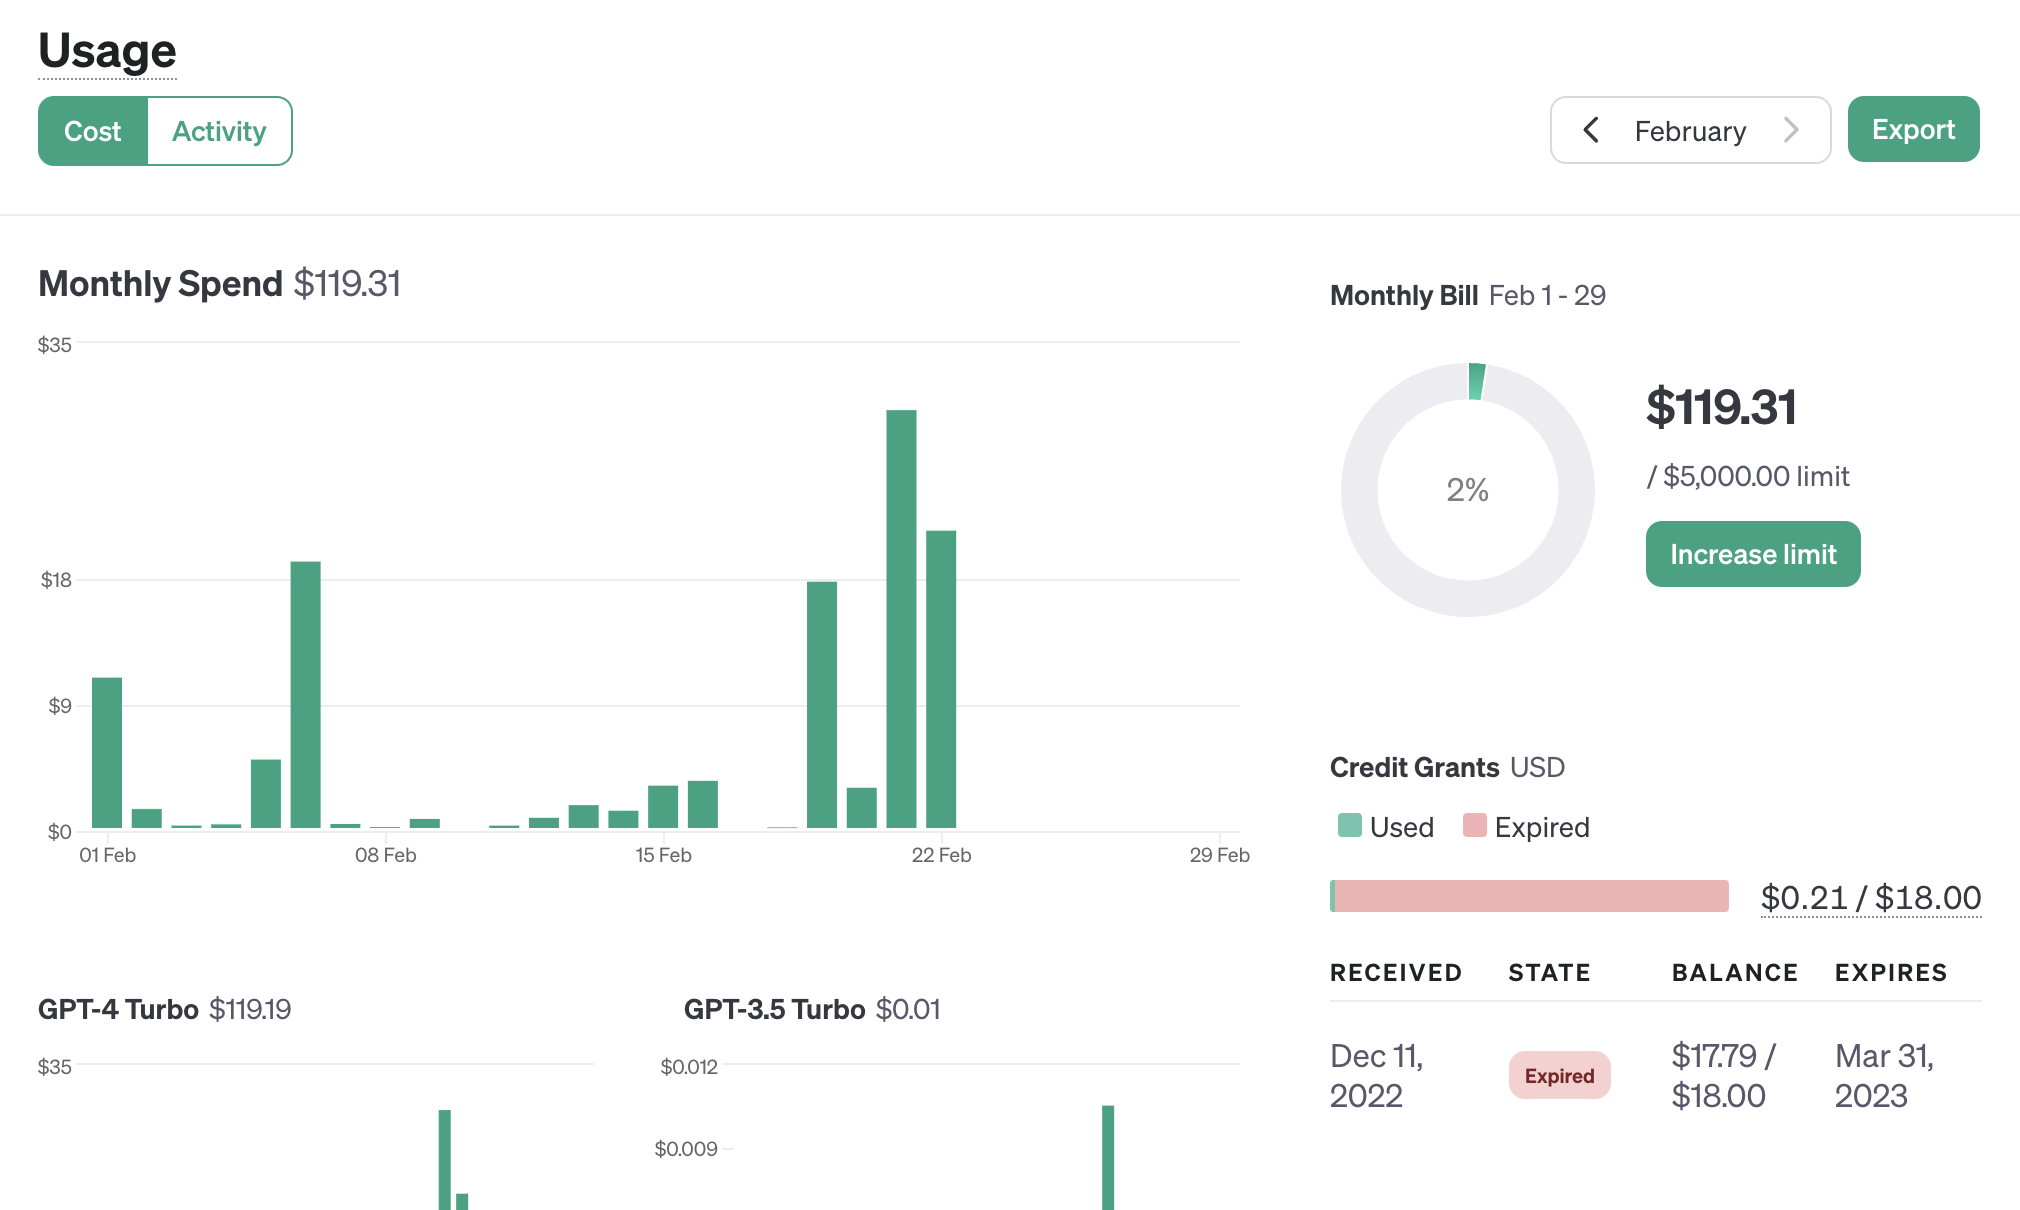Click the Expired state badge
The image size is (2020, 1210).
coord(1559,1076)
